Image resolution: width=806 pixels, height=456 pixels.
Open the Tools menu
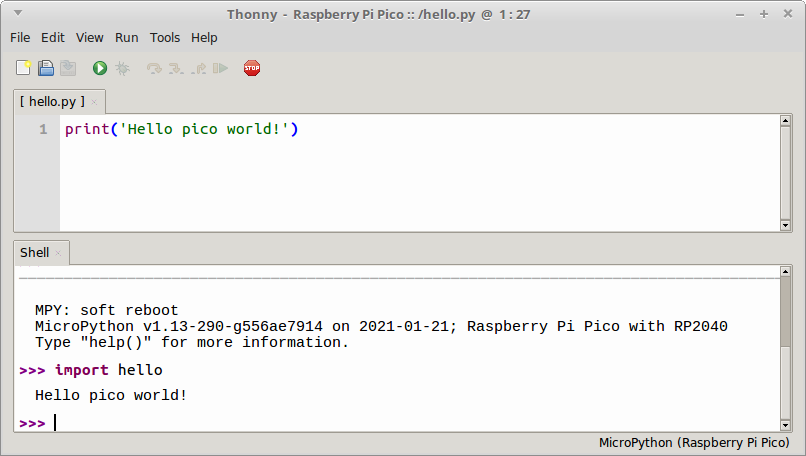tap(164, 38)
